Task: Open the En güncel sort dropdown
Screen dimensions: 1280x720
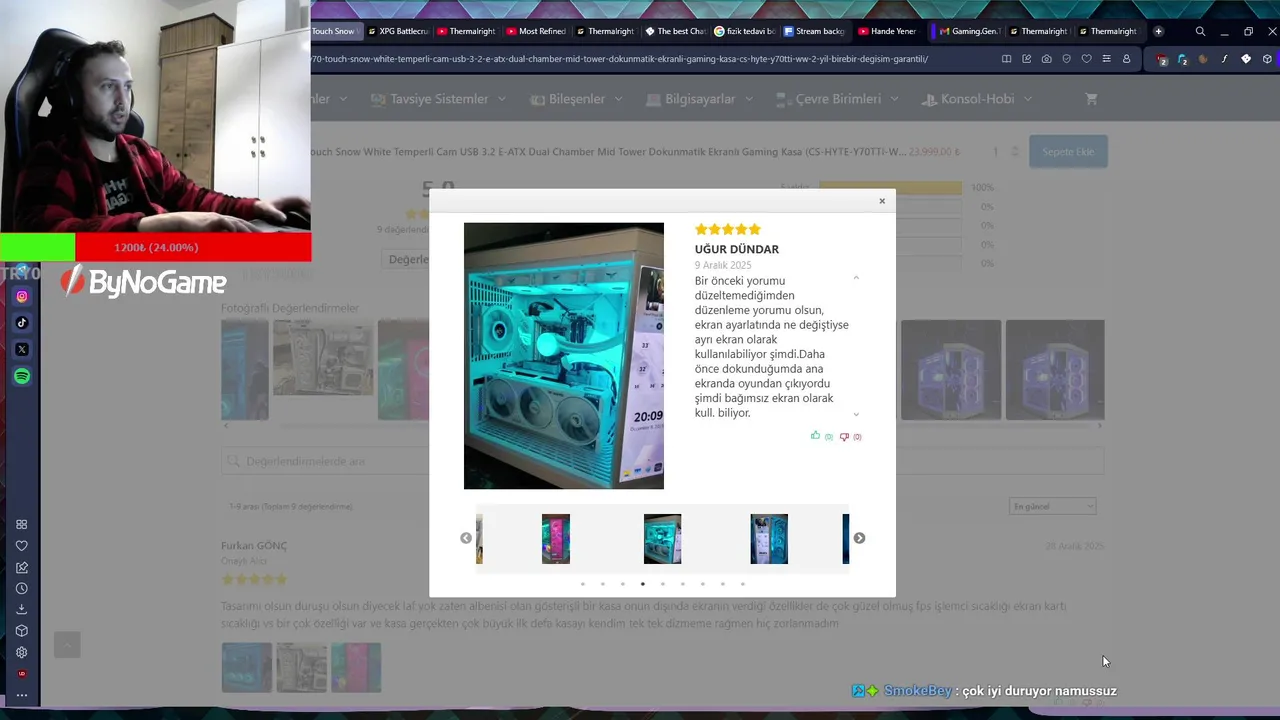Action: (x=1053, y=506)
